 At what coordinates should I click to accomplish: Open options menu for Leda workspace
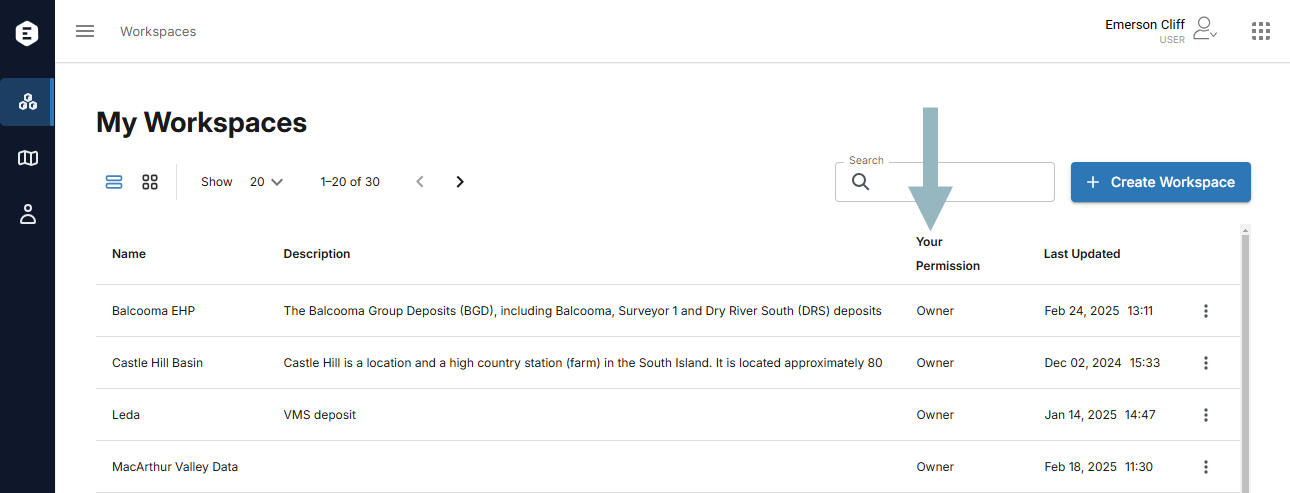click(1206, 415)
